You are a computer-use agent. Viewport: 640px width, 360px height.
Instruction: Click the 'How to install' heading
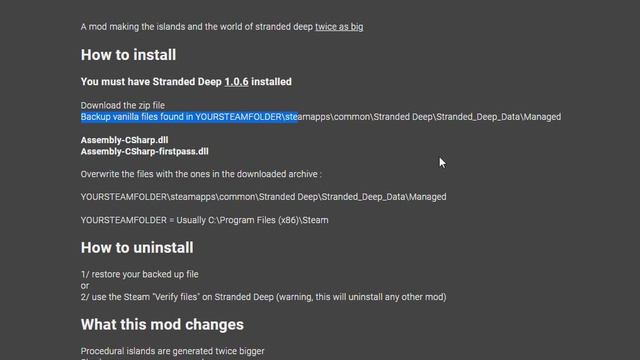pos(128,55)
